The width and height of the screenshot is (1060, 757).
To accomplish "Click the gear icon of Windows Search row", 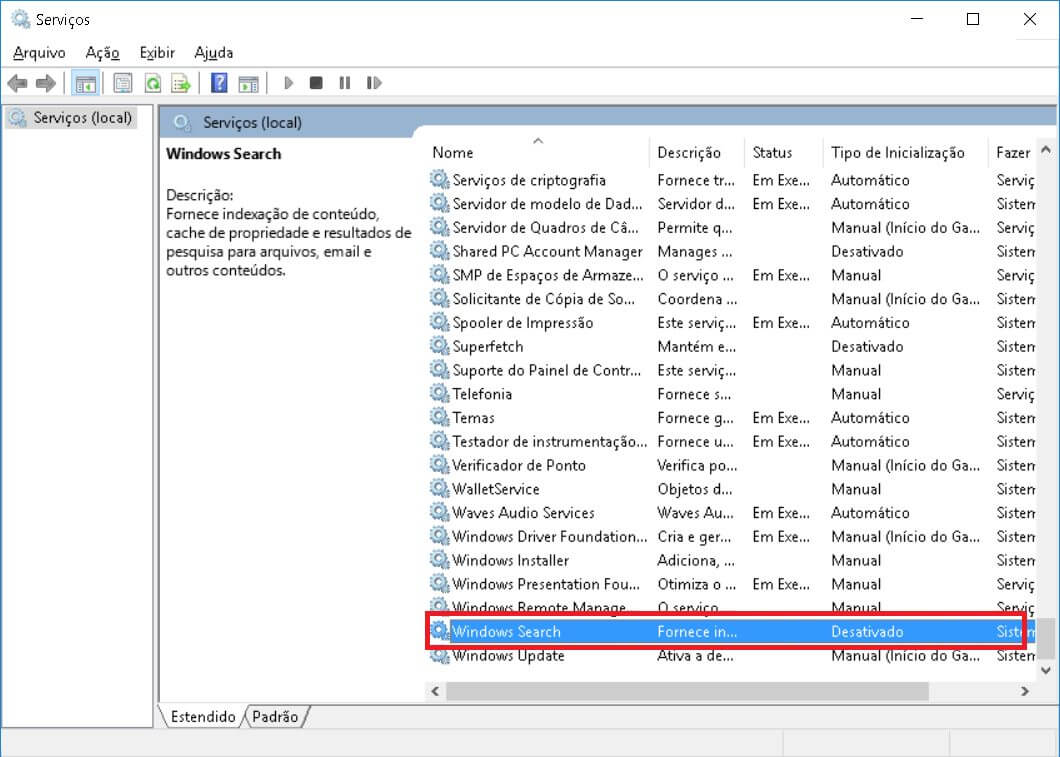I will (x=439, y=631).
